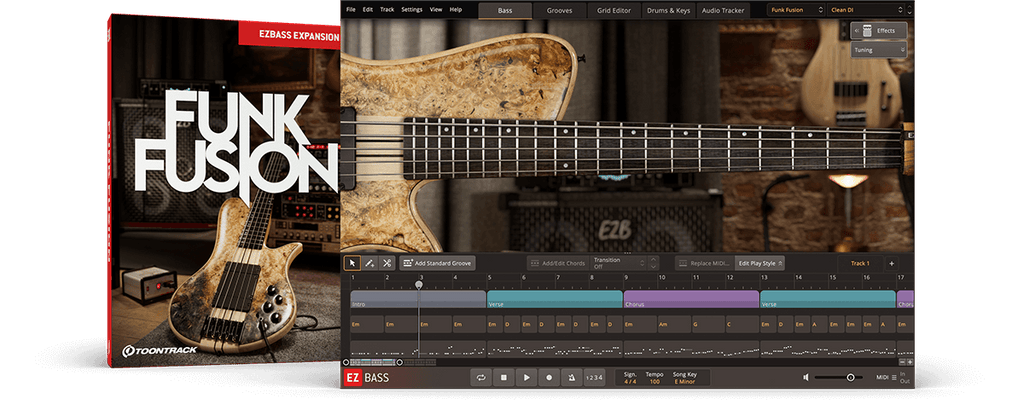
Task: Select the Intro song block
Action: [x=418, y=299]
